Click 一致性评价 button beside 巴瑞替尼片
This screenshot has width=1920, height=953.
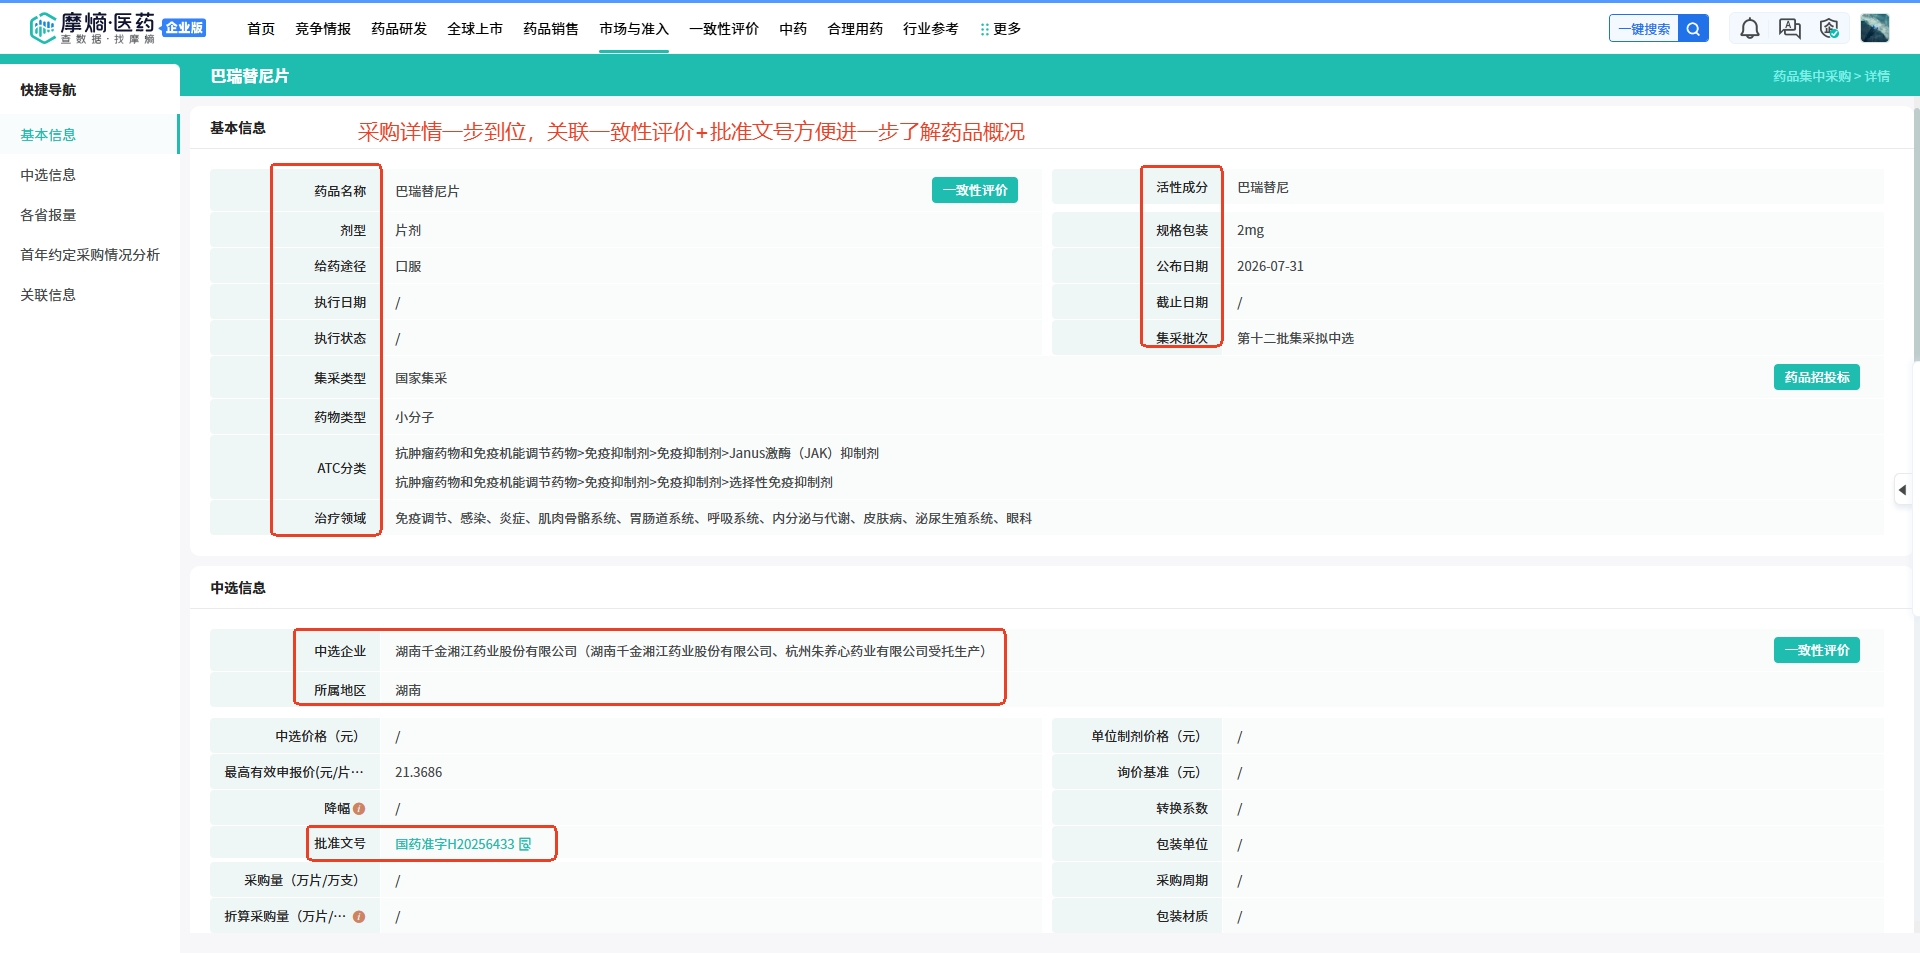[x=975, y=190]
